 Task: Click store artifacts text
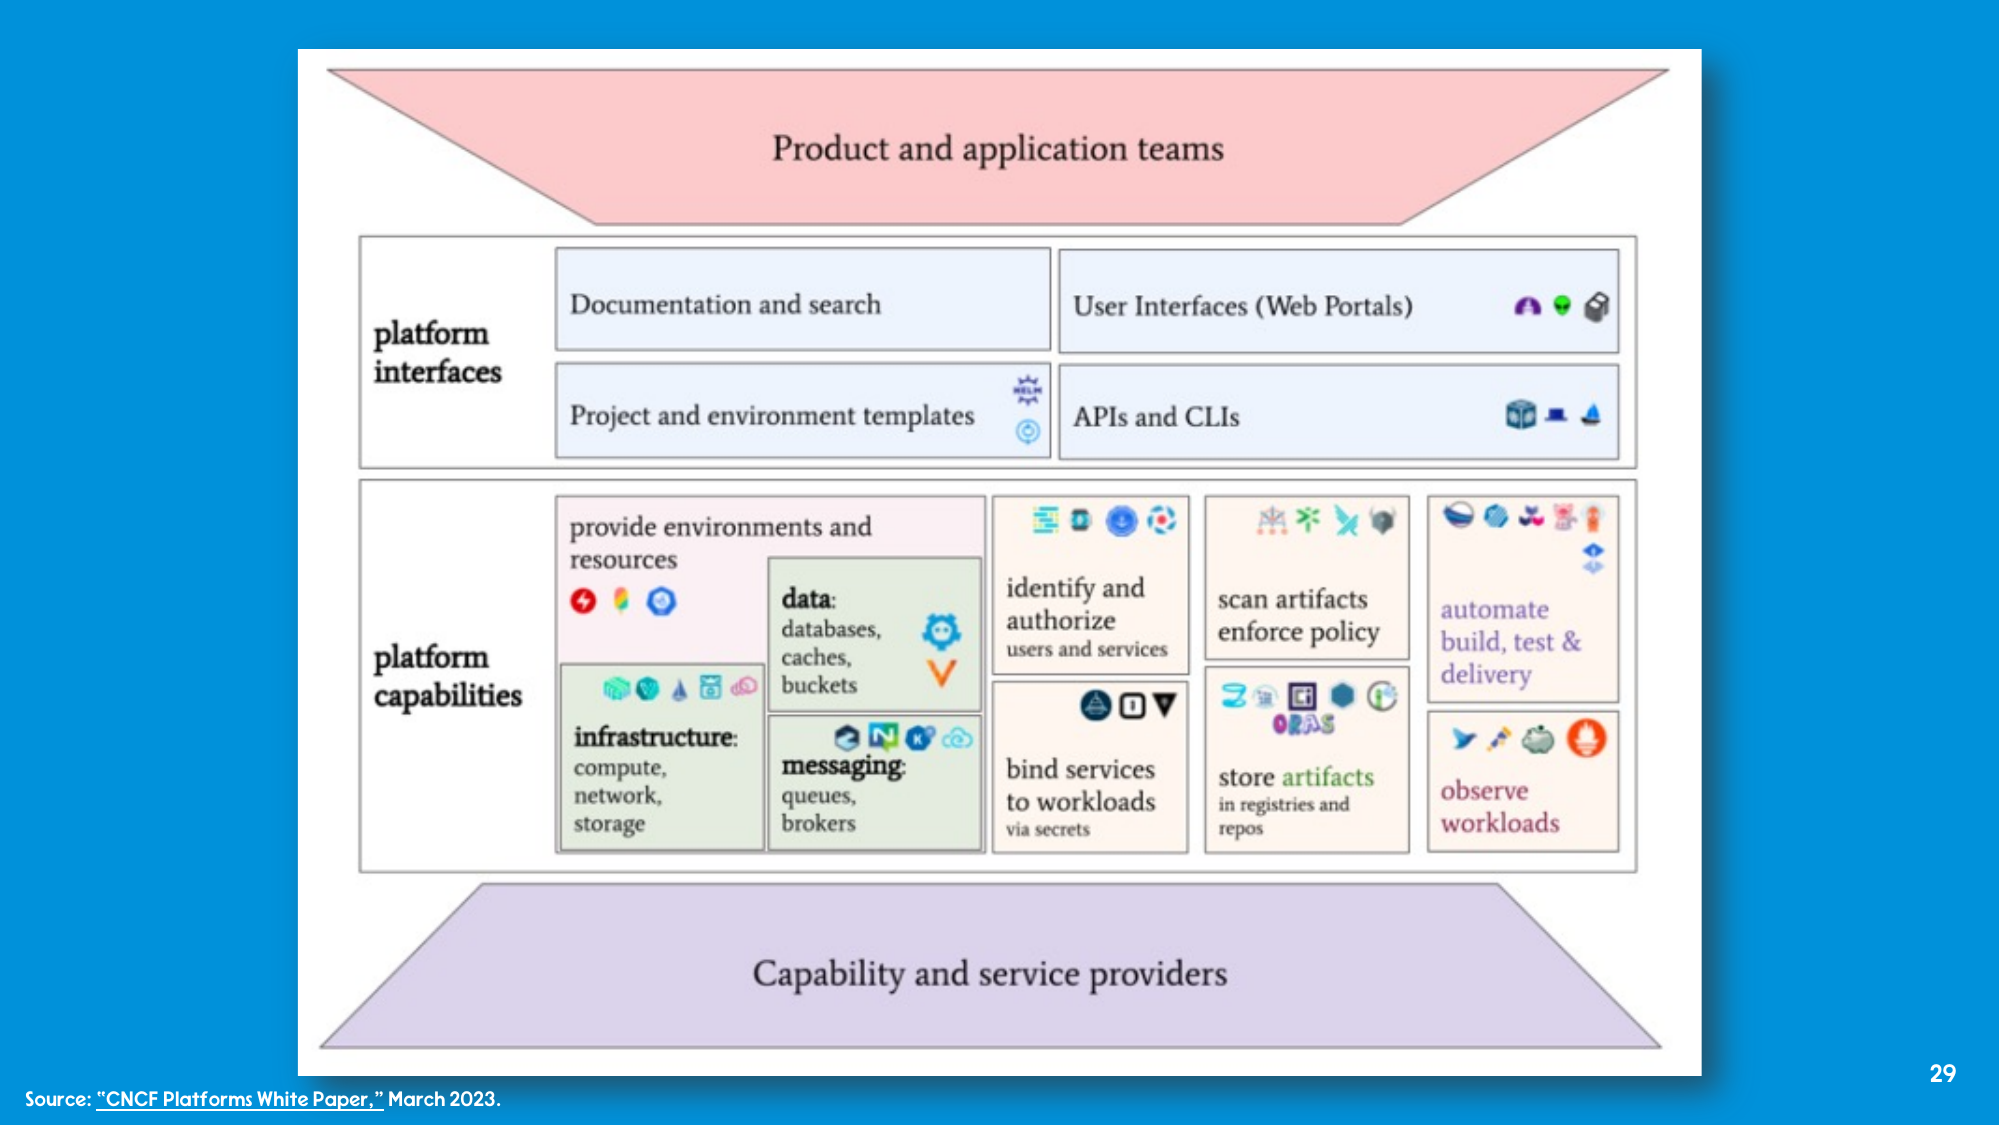click(x=1296, y=777)
